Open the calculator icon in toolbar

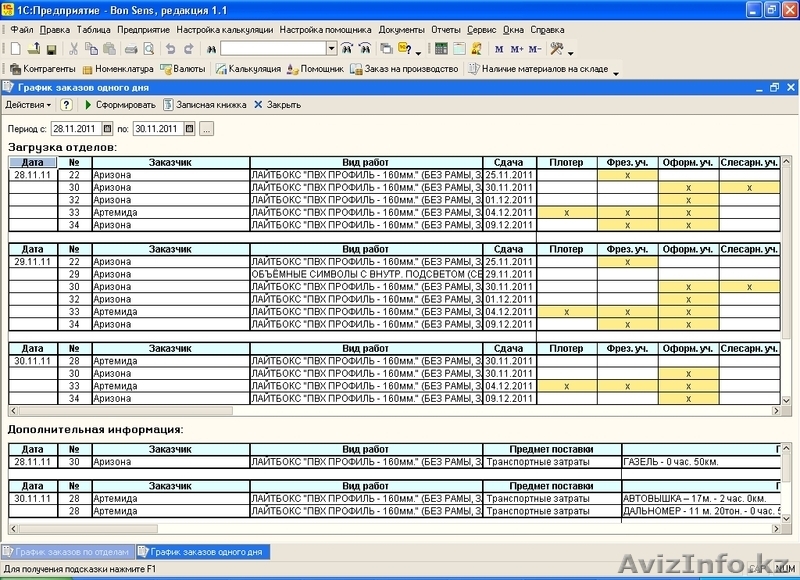(442, 48)
